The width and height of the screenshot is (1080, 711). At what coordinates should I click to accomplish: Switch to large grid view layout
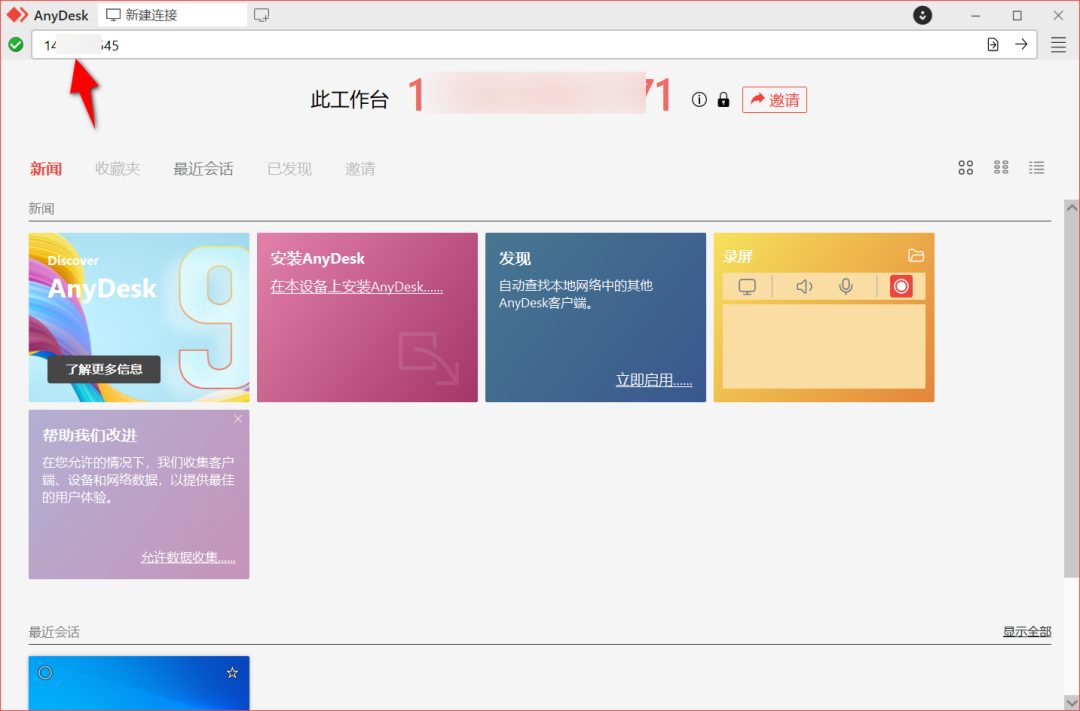[965, 167]
